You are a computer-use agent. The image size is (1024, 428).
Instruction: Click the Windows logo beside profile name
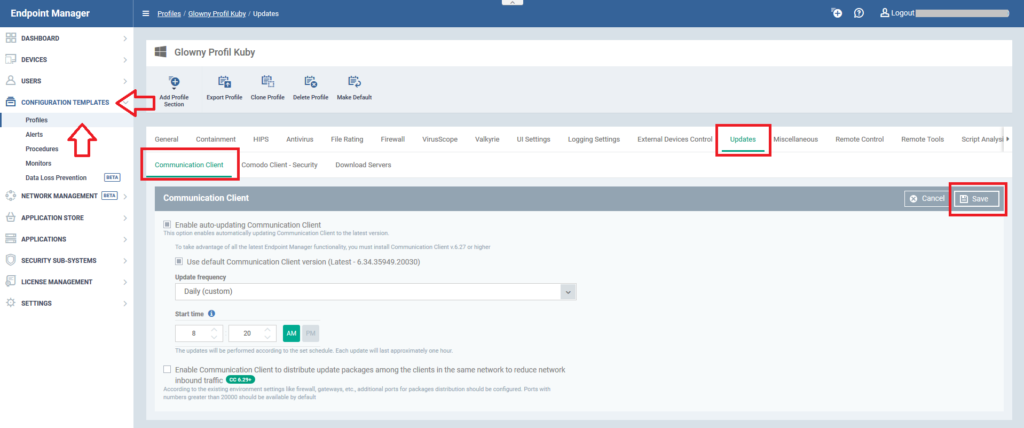(161, 52)
